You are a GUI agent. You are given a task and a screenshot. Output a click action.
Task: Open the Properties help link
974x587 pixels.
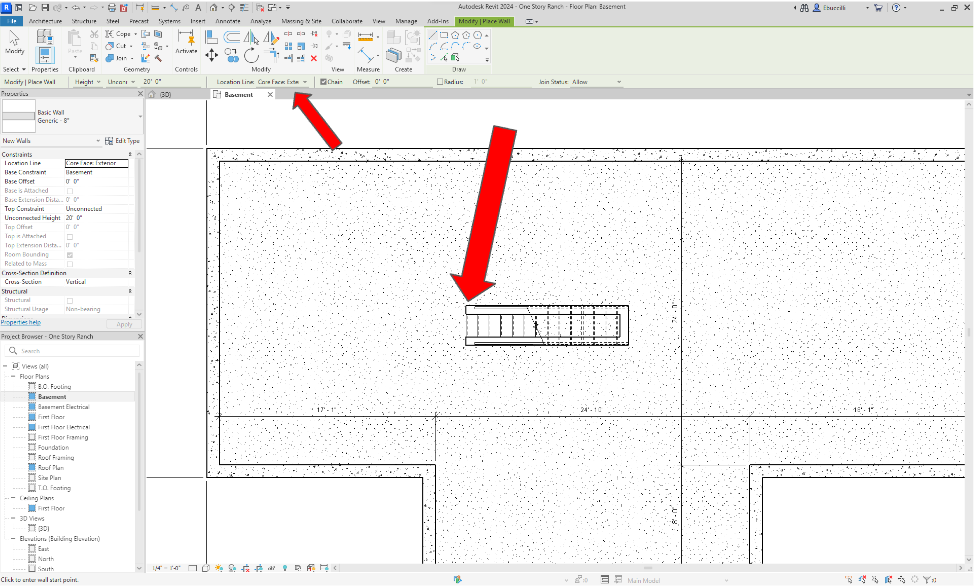pyautogui.click(x=20, y=321)
